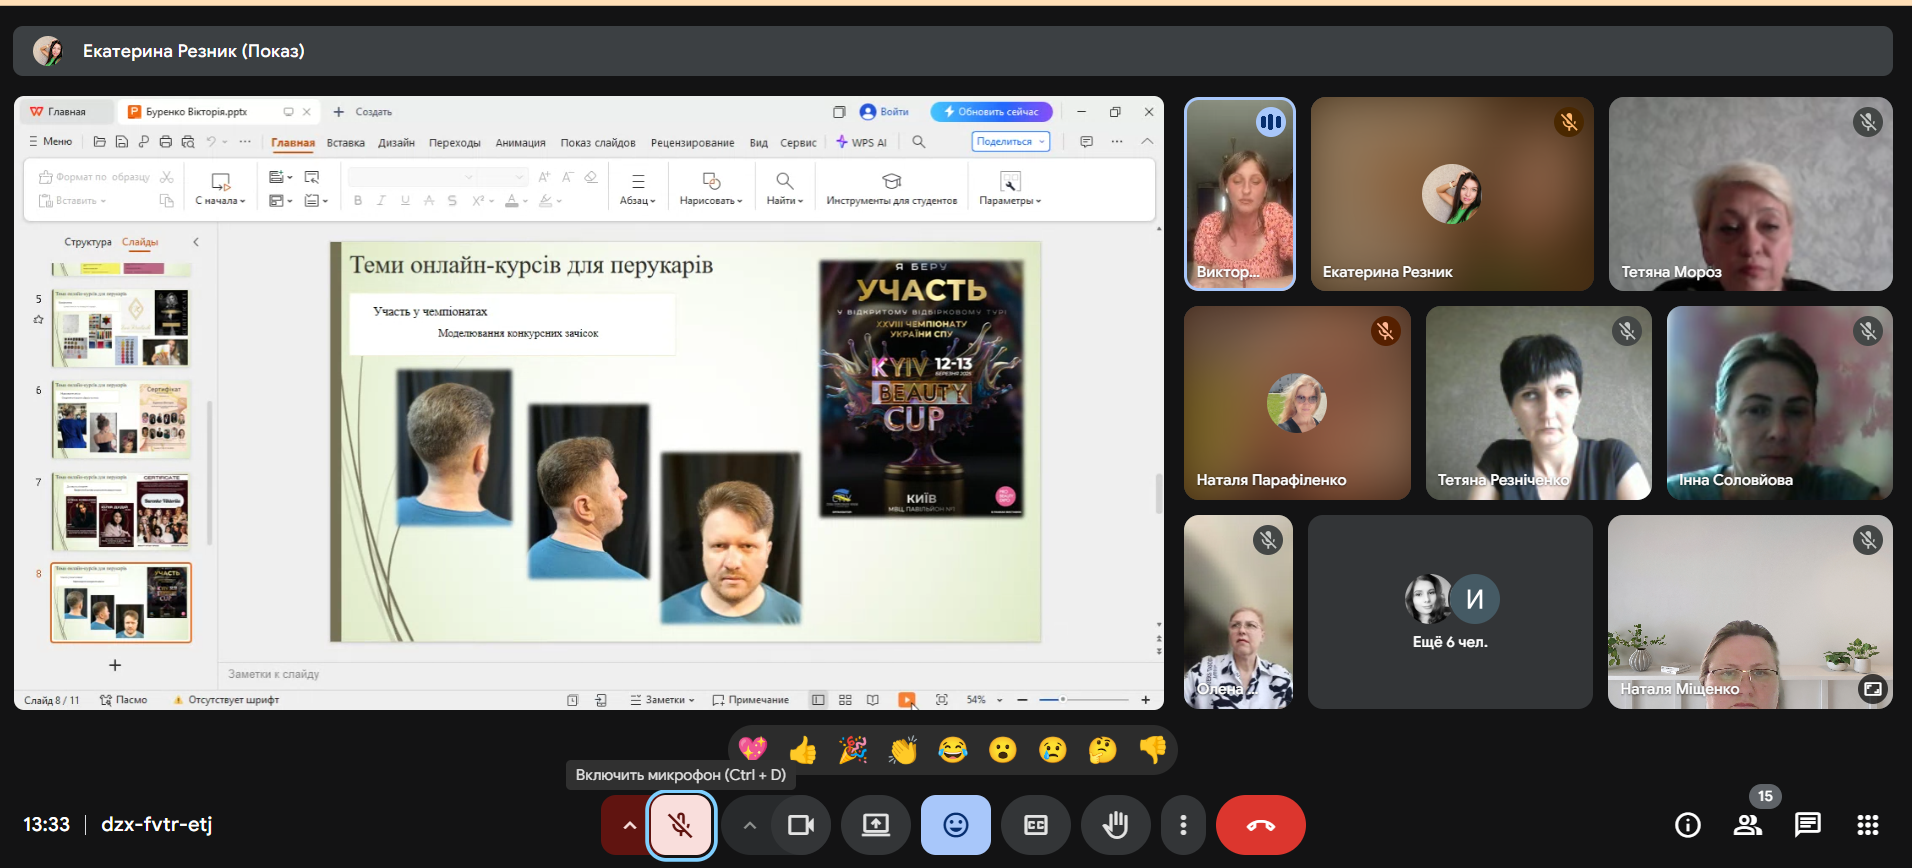Select slide 7 thumbnail
Image resolution: width=1912 pixels, height=868 pixels.
[x=121, y=511]
